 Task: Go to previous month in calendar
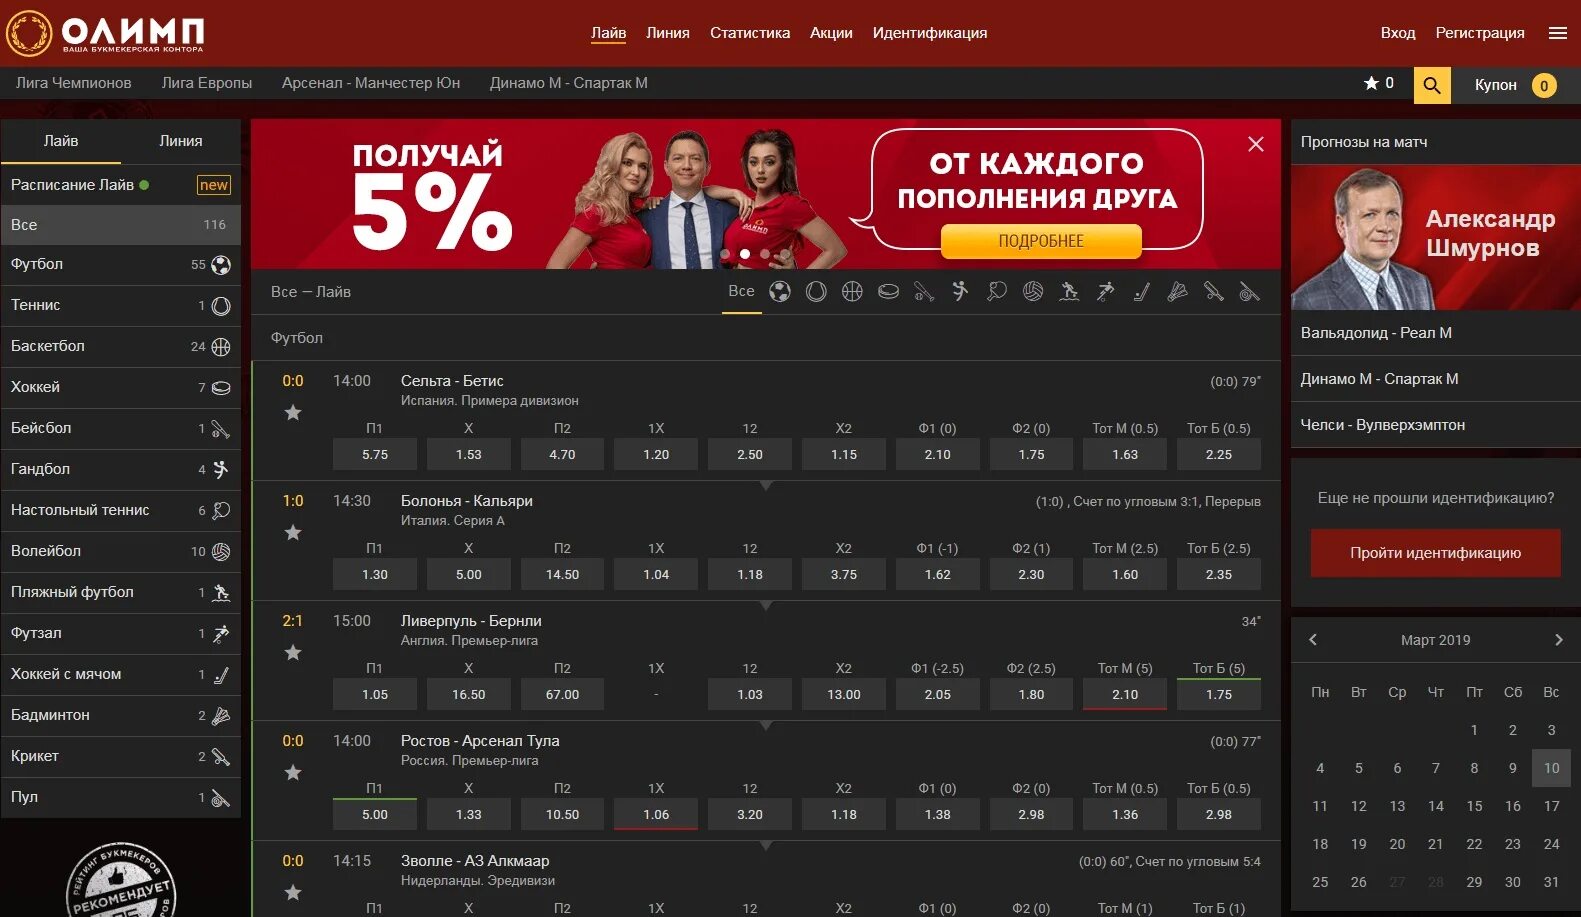pyautogui.click(x=1313, y=640)
